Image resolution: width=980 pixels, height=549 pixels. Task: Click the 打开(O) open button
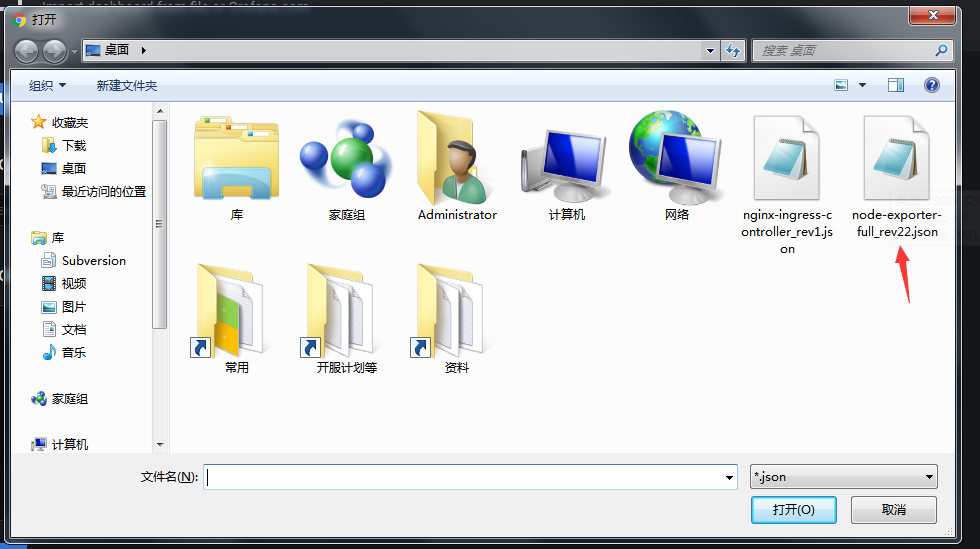(x=793, y=509)
